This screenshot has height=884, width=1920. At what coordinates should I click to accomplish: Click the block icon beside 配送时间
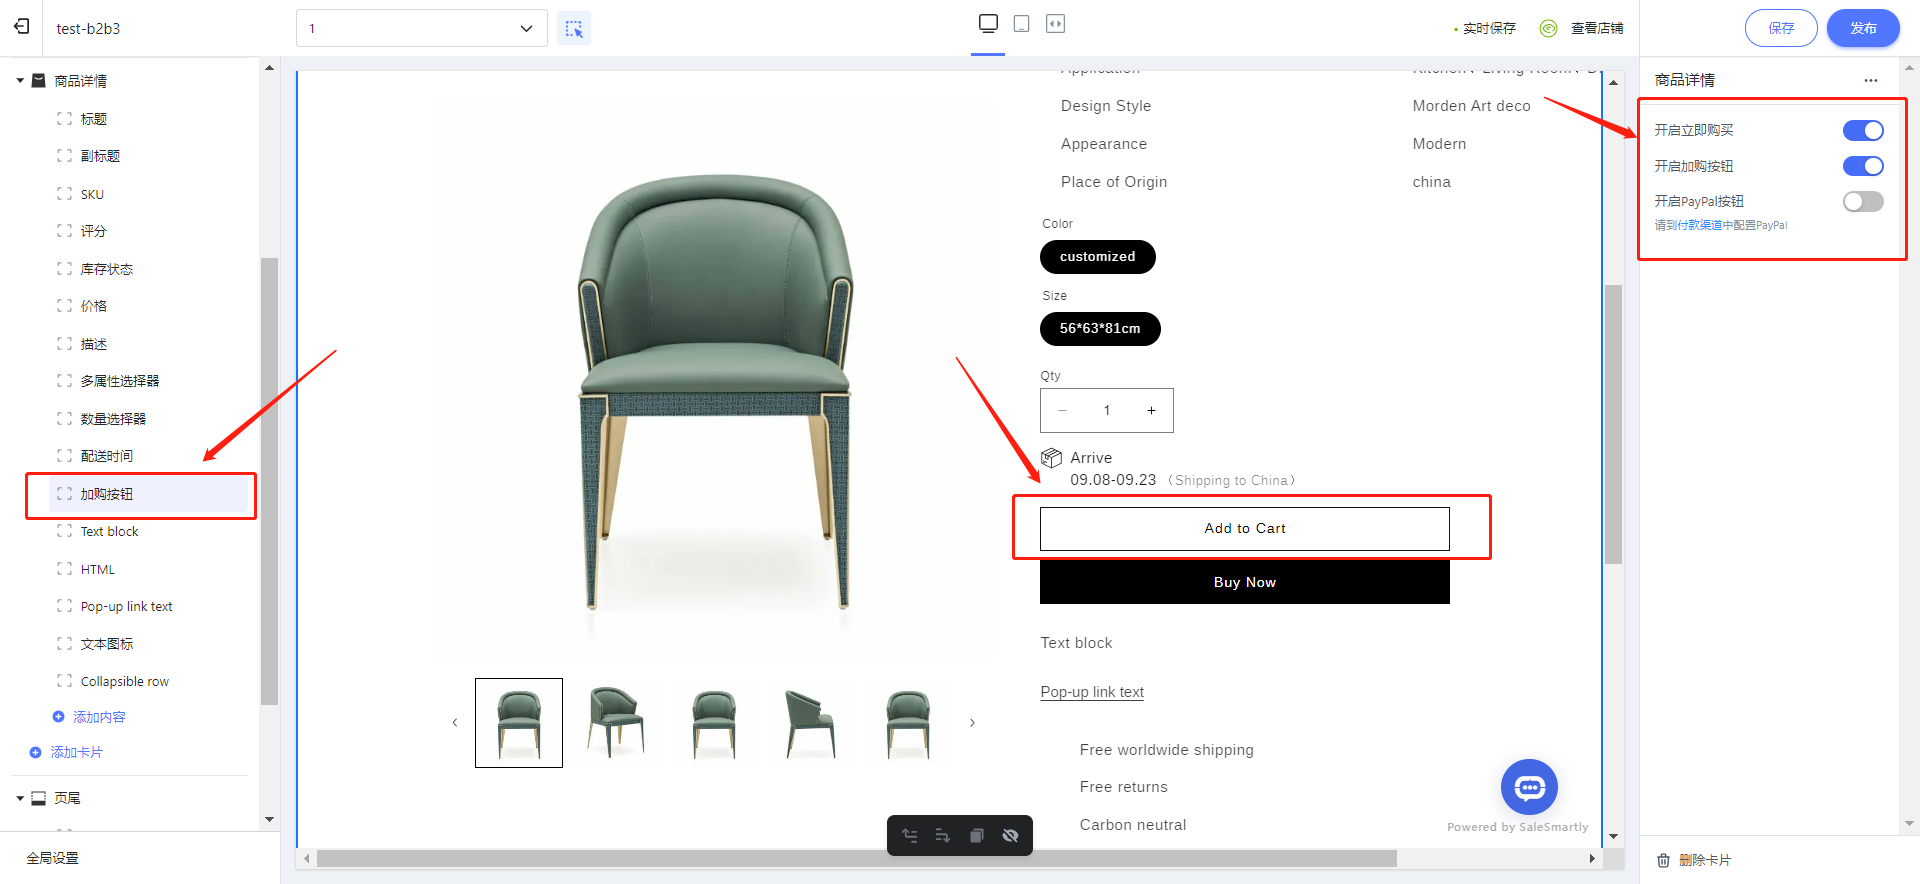65,456
